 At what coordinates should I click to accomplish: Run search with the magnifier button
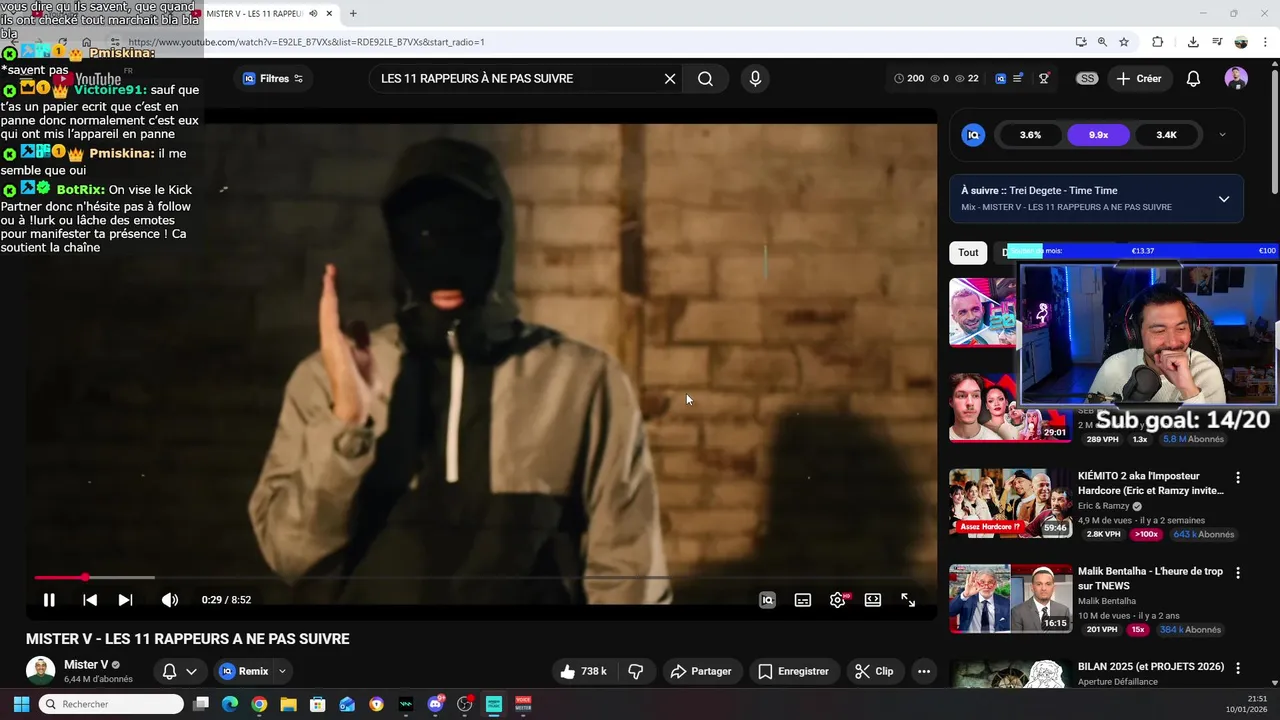tap(706, 79)
